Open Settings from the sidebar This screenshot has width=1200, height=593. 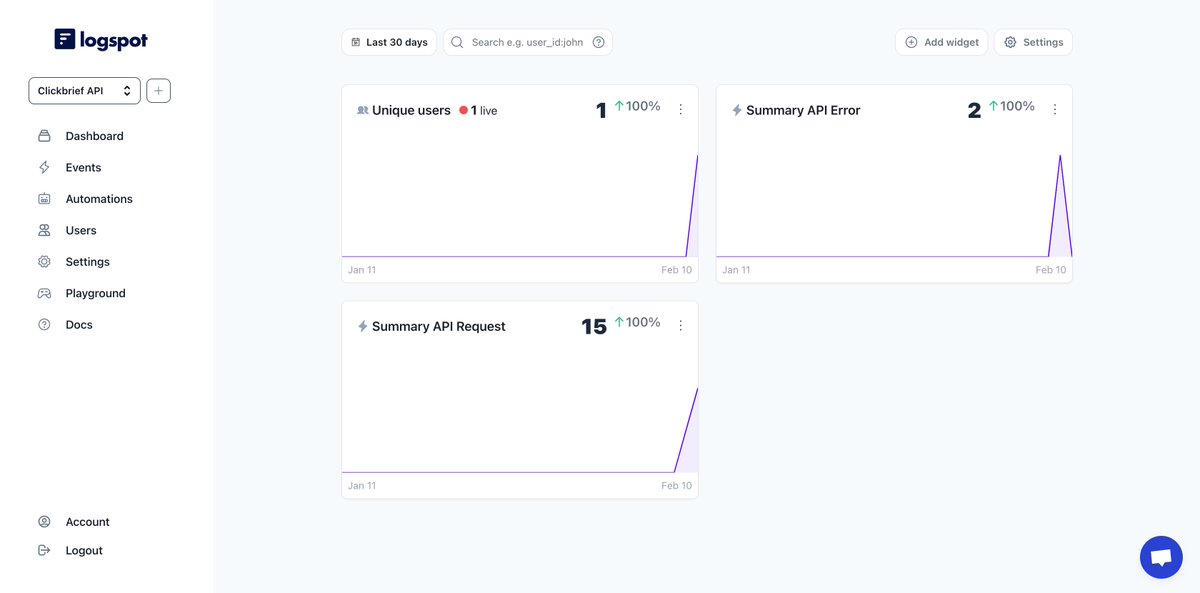(88, 262)
